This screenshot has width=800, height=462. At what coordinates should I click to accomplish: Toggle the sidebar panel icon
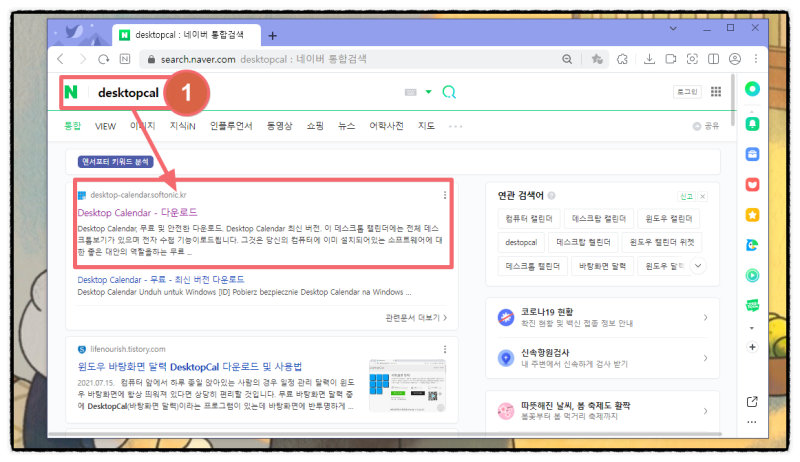coord(713,59)
